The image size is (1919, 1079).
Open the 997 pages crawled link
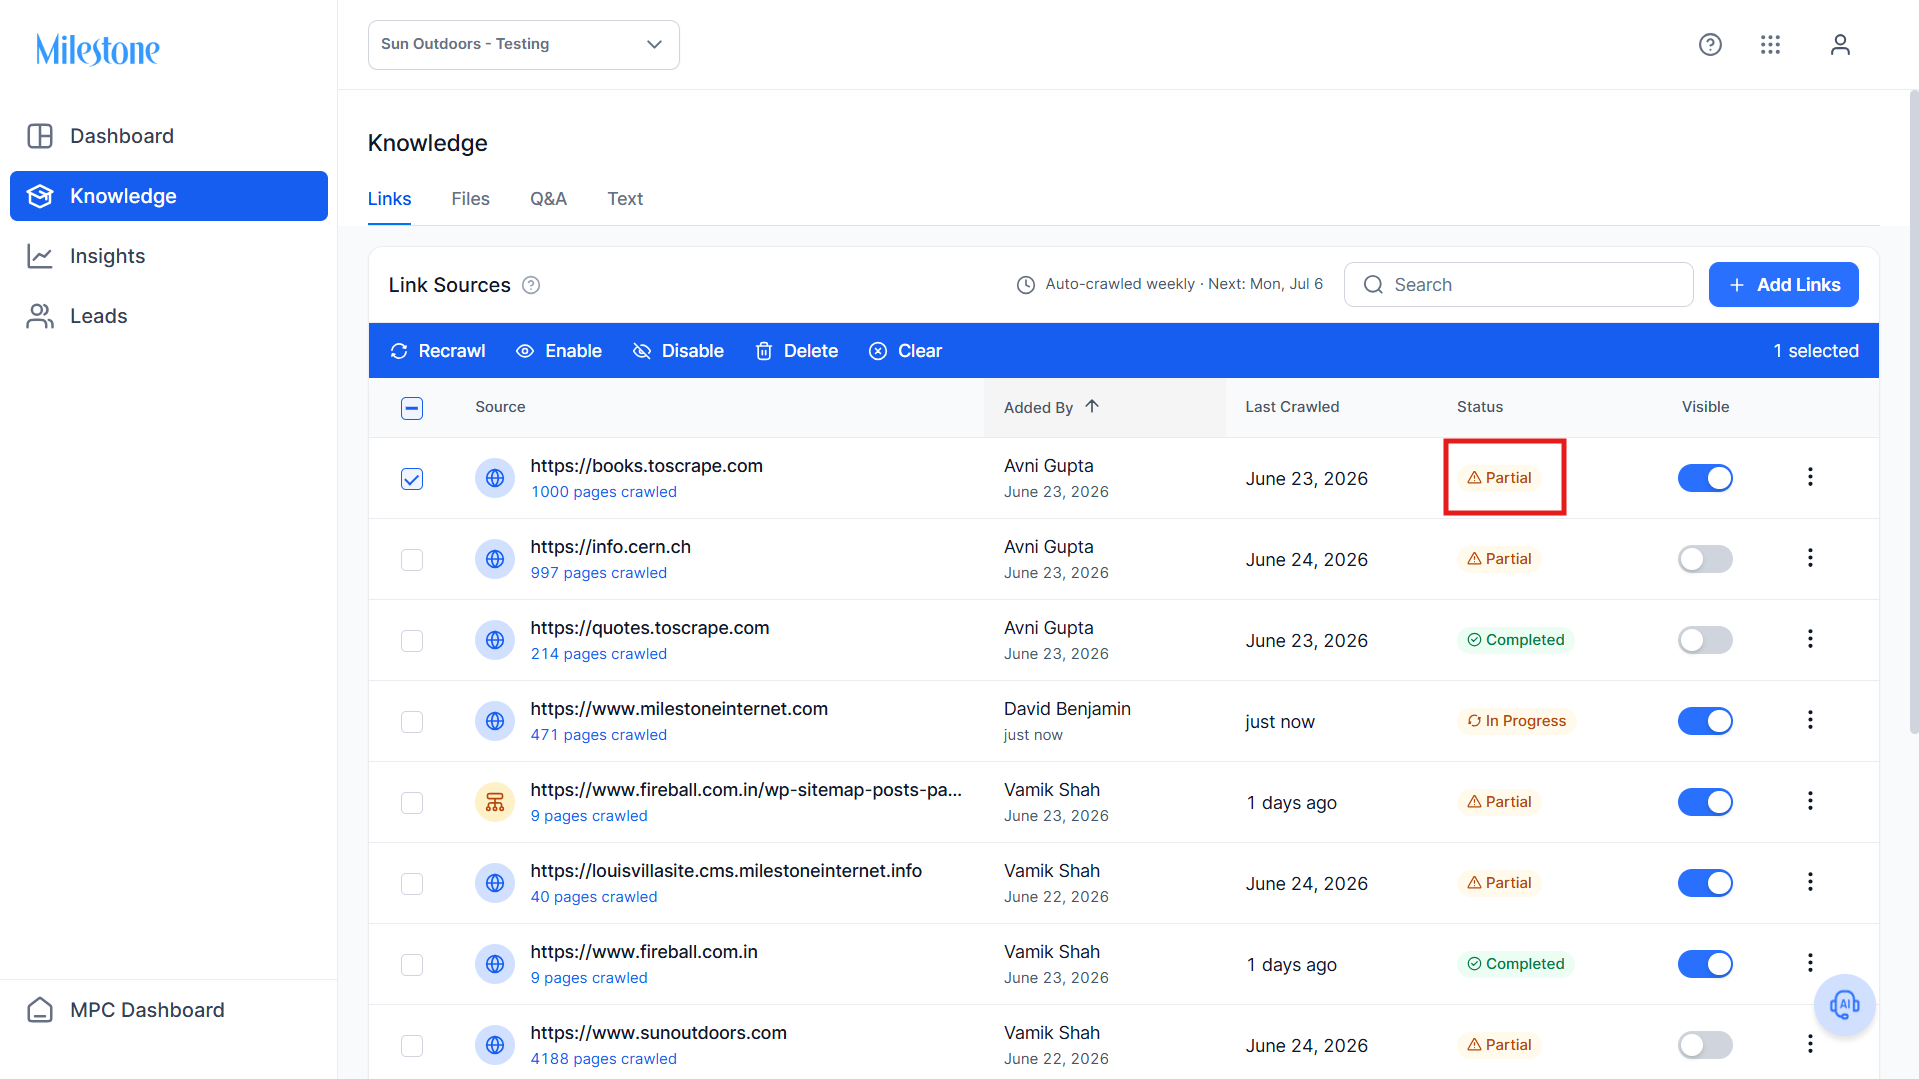[x=599, y=573]
